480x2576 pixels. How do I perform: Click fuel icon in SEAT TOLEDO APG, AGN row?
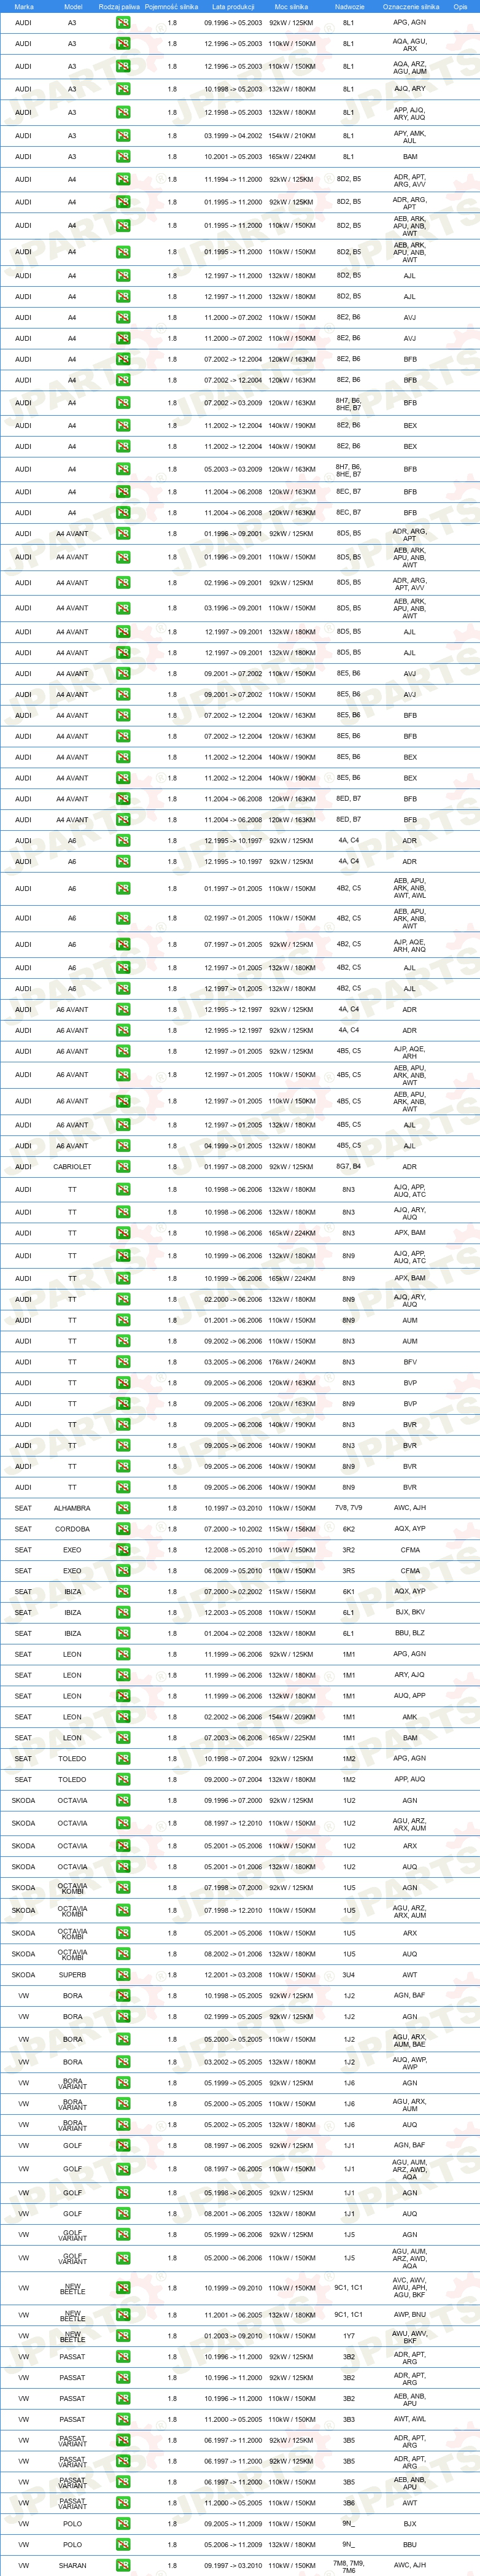point(122,1758)
